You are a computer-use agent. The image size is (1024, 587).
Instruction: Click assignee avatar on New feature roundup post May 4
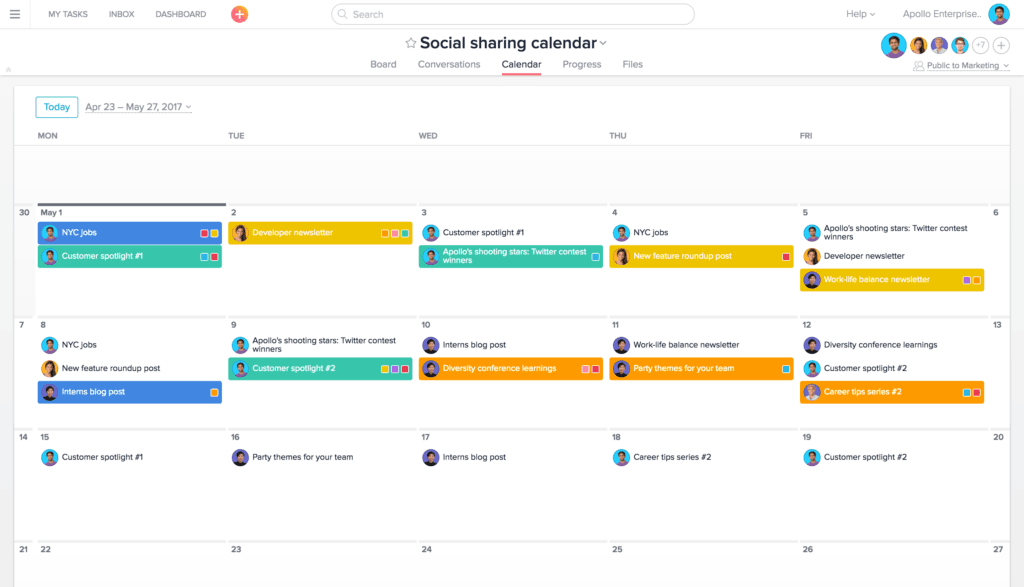coord(621,257)
